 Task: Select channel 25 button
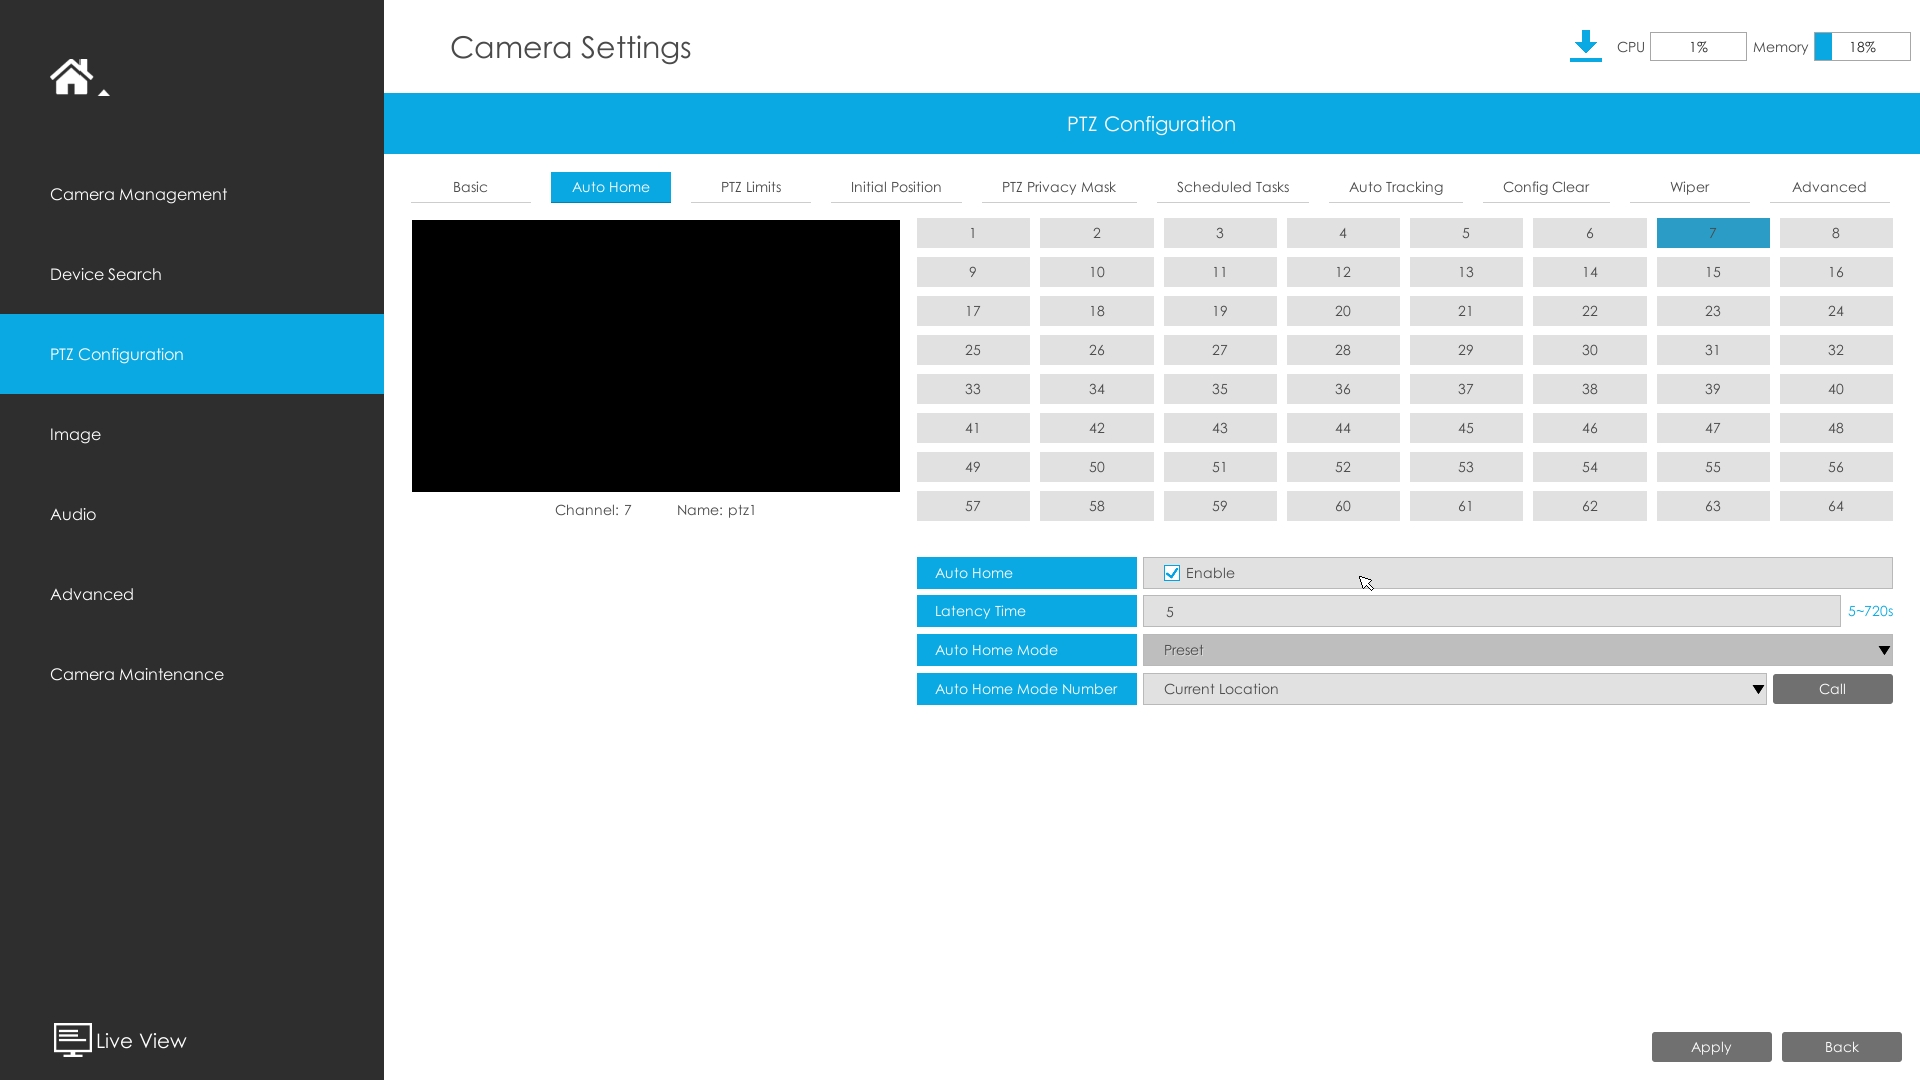973,350
